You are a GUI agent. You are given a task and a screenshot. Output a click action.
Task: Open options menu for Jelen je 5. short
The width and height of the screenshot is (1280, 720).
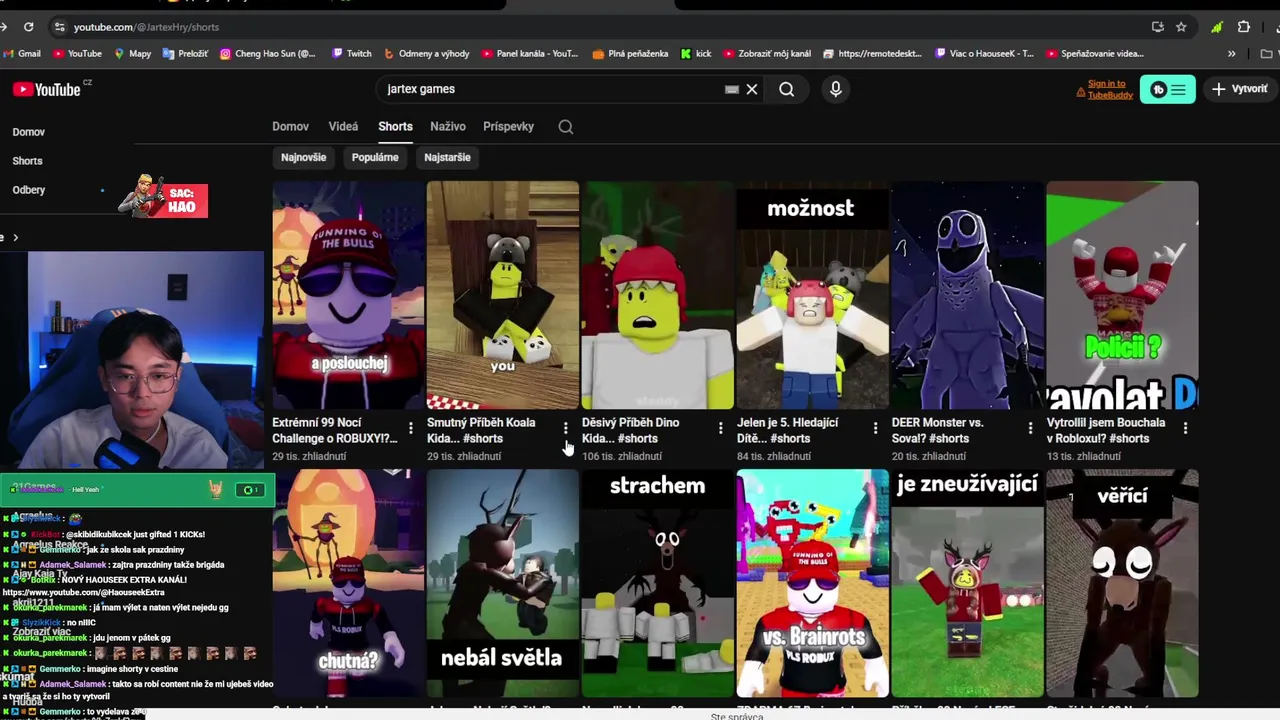[x=875, y=429]
